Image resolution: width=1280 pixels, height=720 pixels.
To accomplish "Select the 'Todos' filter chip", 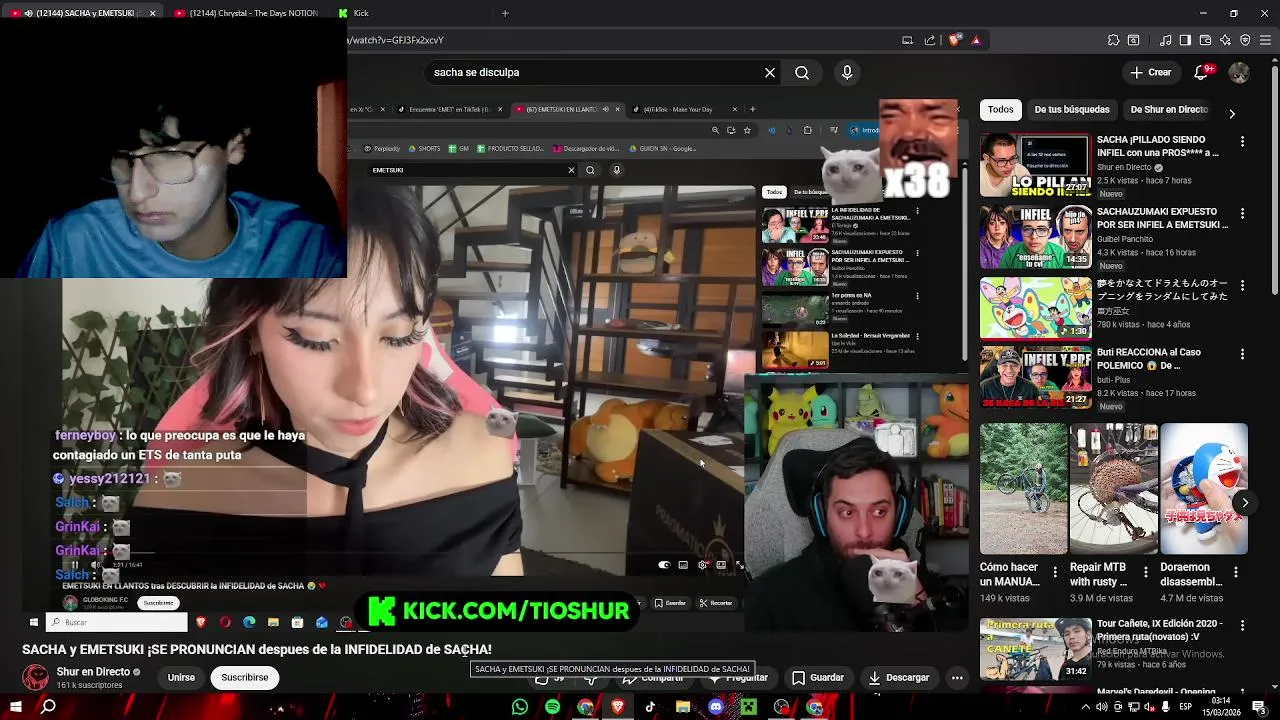I will click(1001, 109).
